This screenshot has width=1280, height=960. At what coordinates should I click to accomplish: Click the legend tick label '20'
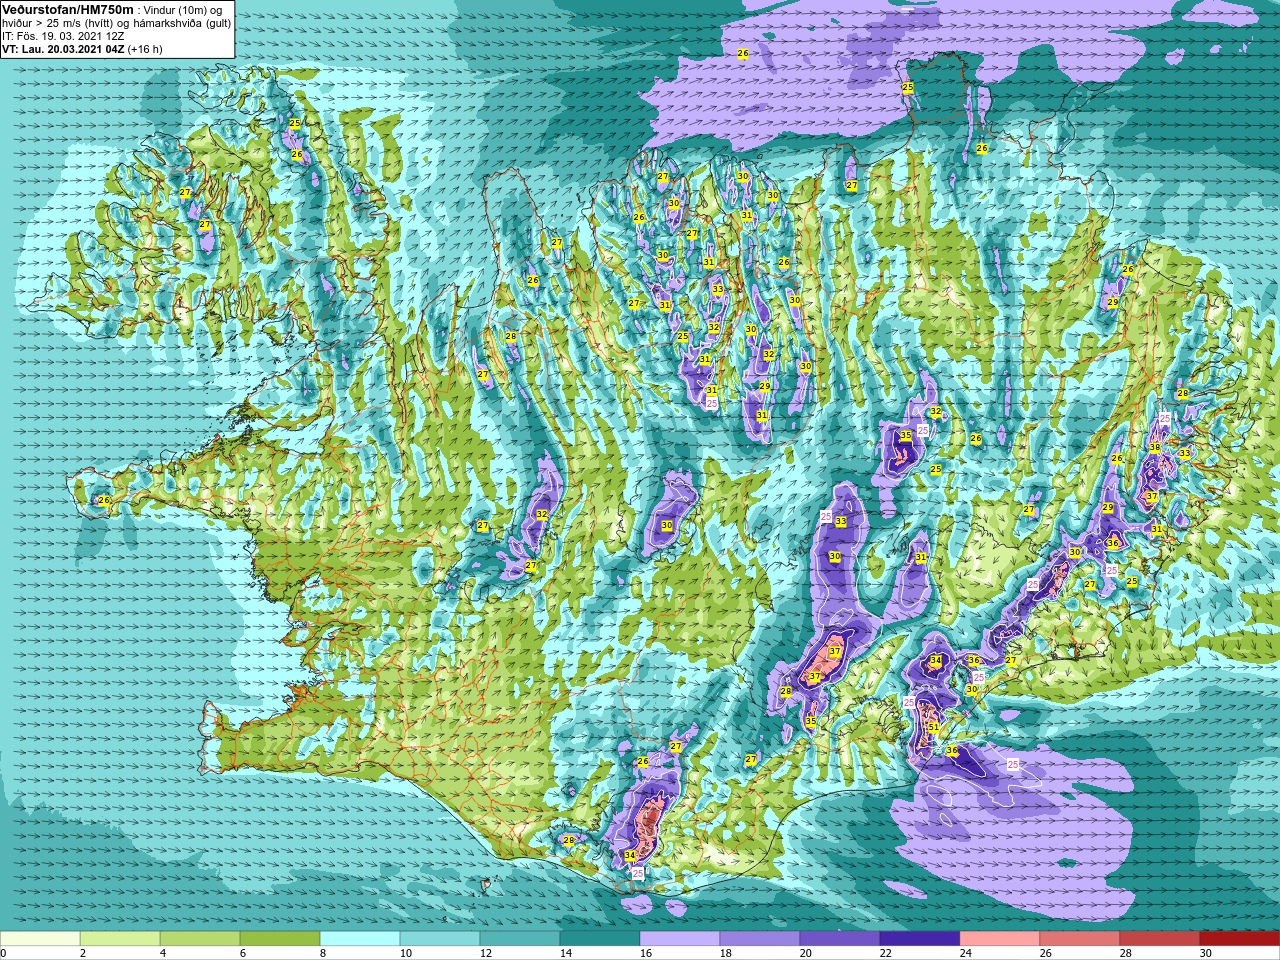tap(806, 953)
